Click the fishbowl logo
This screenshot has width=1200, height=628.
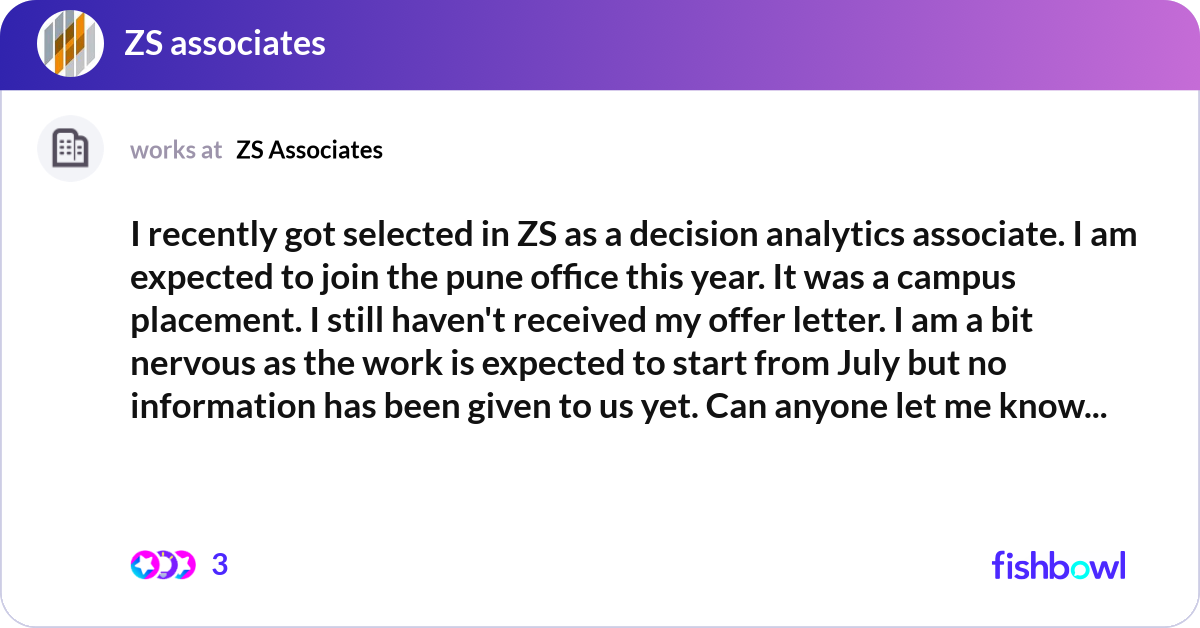click(1058, 565)
